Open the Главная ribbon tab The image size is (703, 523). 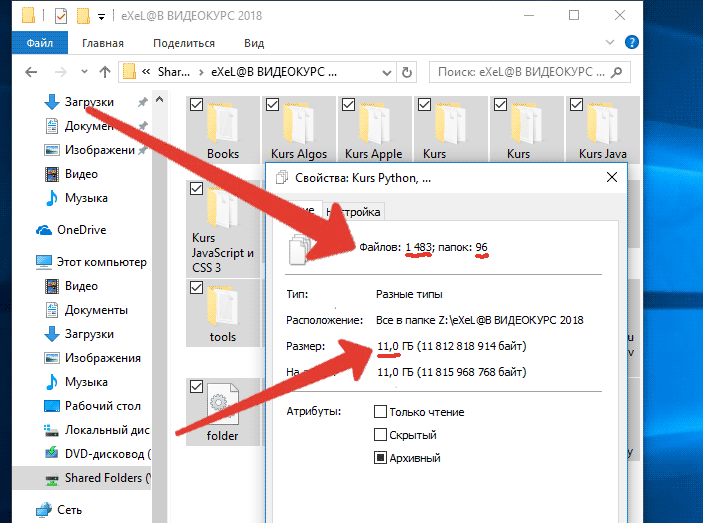point(103,43)
